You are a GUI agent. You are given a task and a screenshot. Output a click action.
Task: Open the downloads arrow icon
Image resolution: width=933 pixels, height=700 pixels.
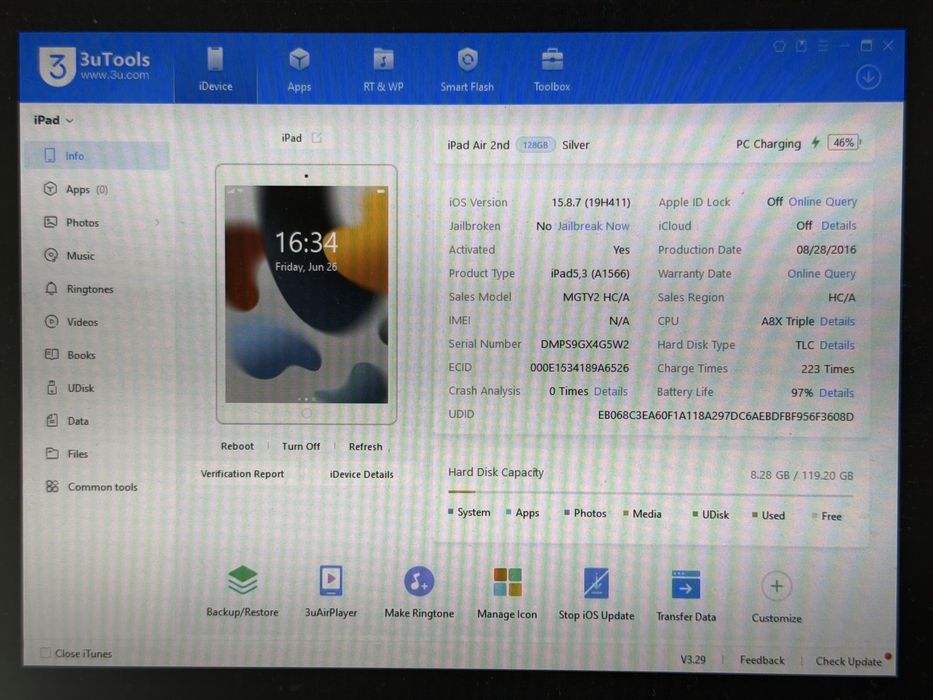click(868, 77)
